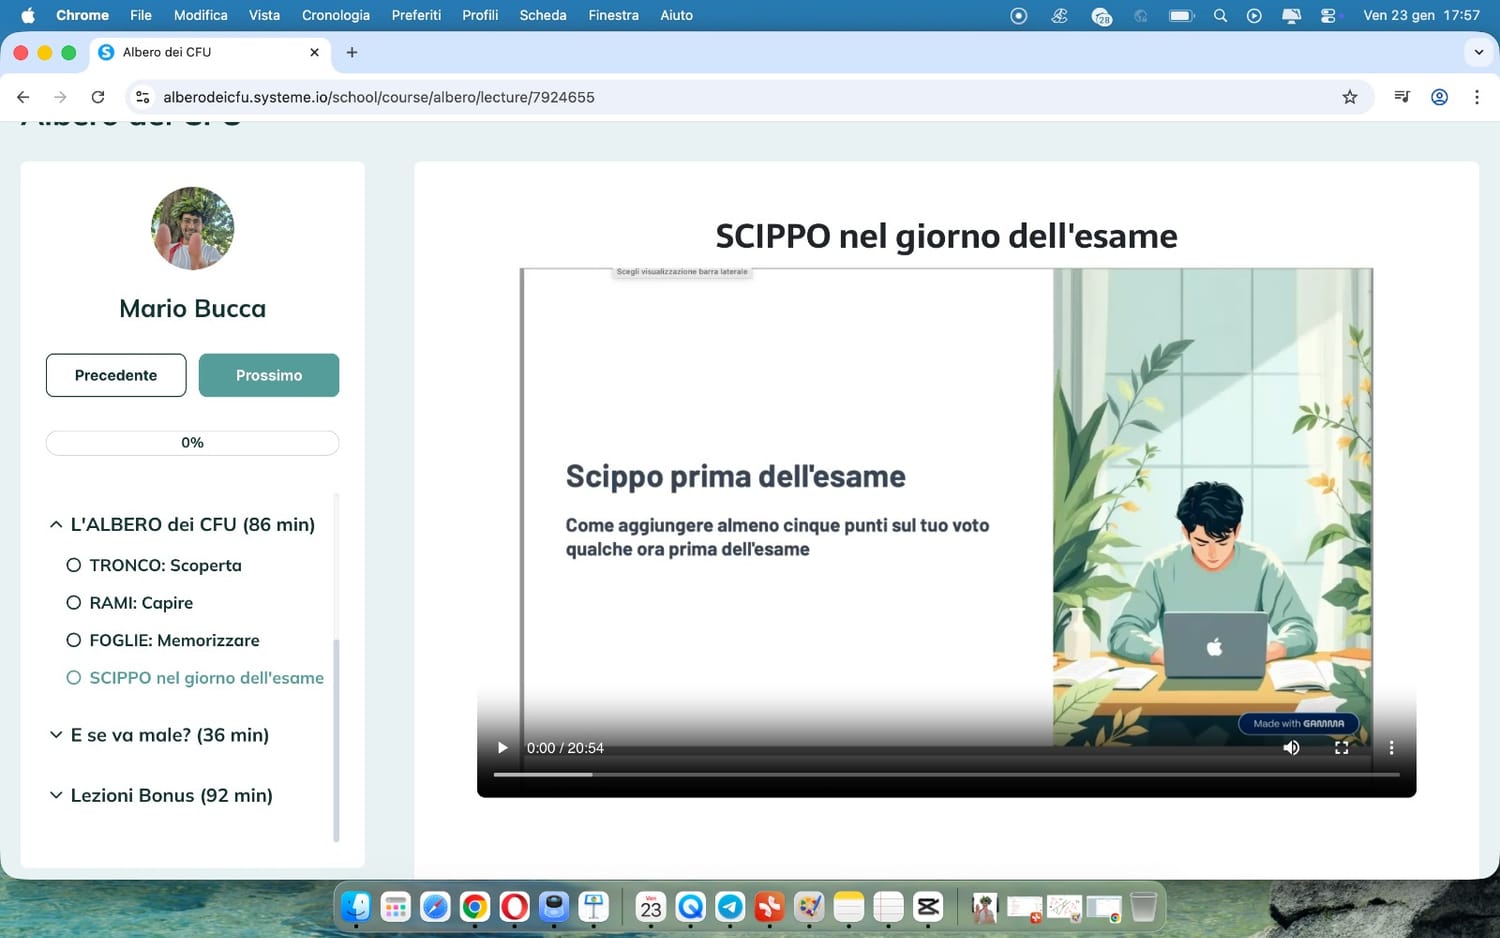Go to the Precedente lesson
The width and height of the screenshot is (1500, 938).
click(x=116, y=375)
